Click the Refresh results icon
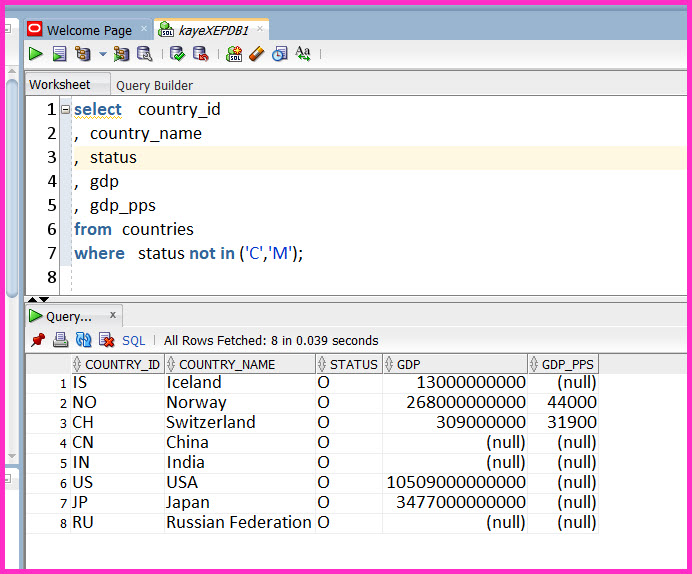692x574 pixels. (83, 340)
